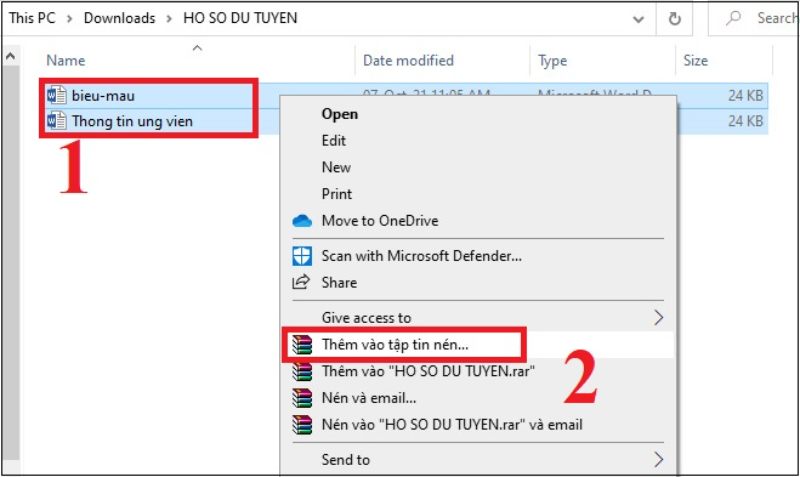Select Thêm vào "HO SO DU TUYEN.rar"
Screen dimensions: 800x477
coord(428,371)
